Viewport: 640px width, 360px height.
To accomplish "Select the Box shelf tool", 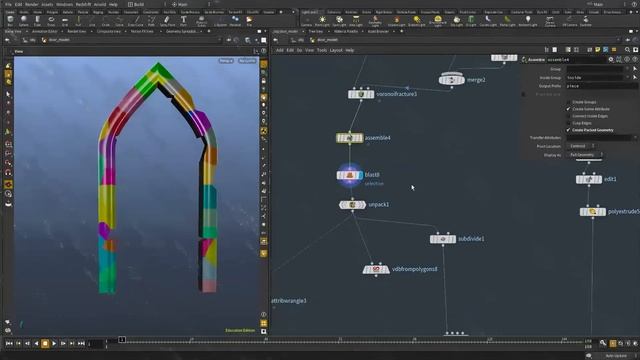I will [10, 21].
